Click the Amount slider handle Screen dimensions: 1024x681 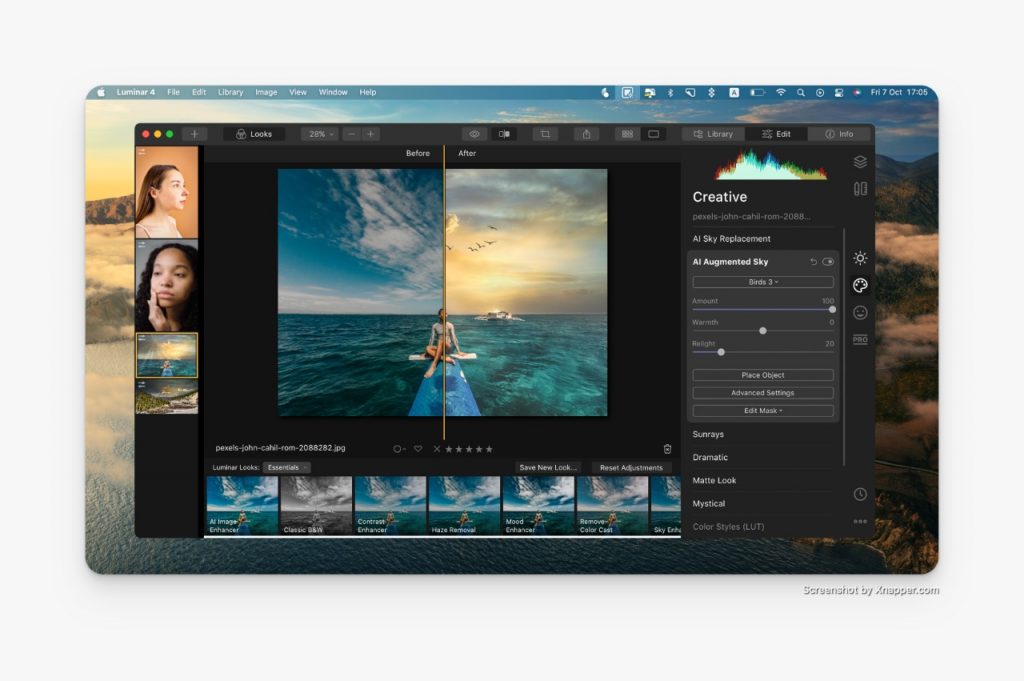[x=832, y=309]
